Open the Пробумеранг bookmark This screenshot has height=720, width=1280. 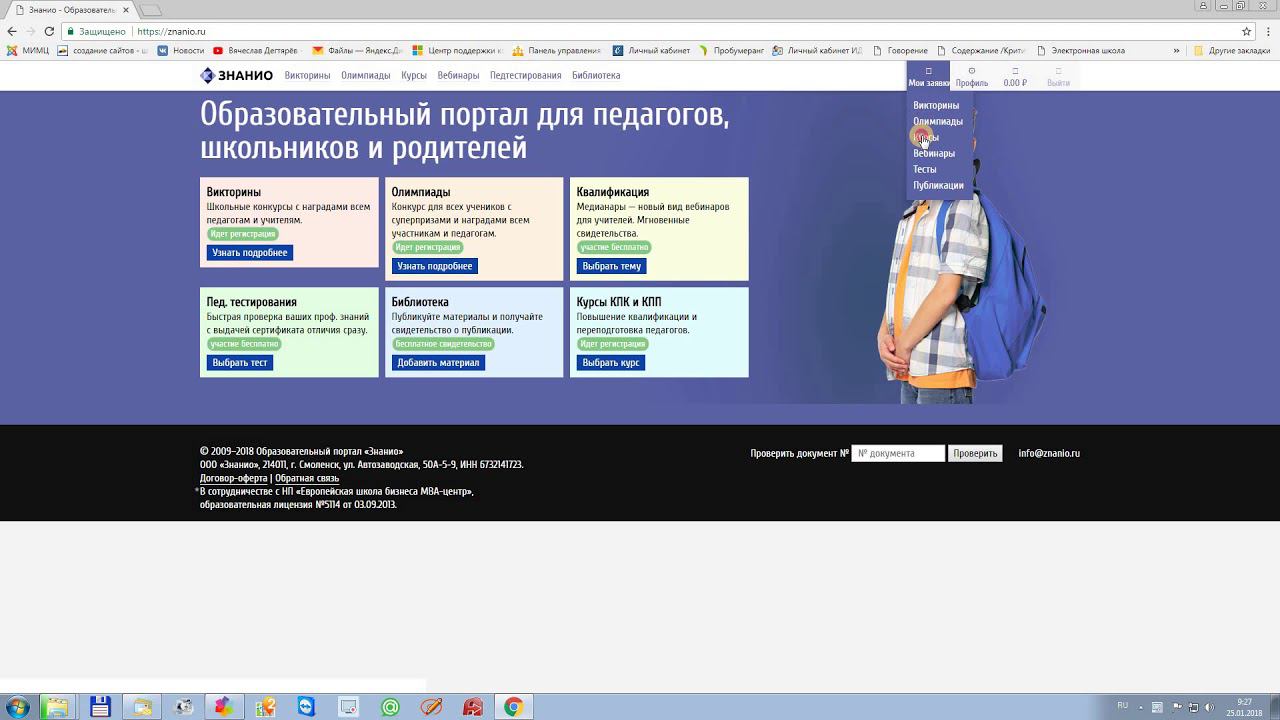[x=732, y=50]
